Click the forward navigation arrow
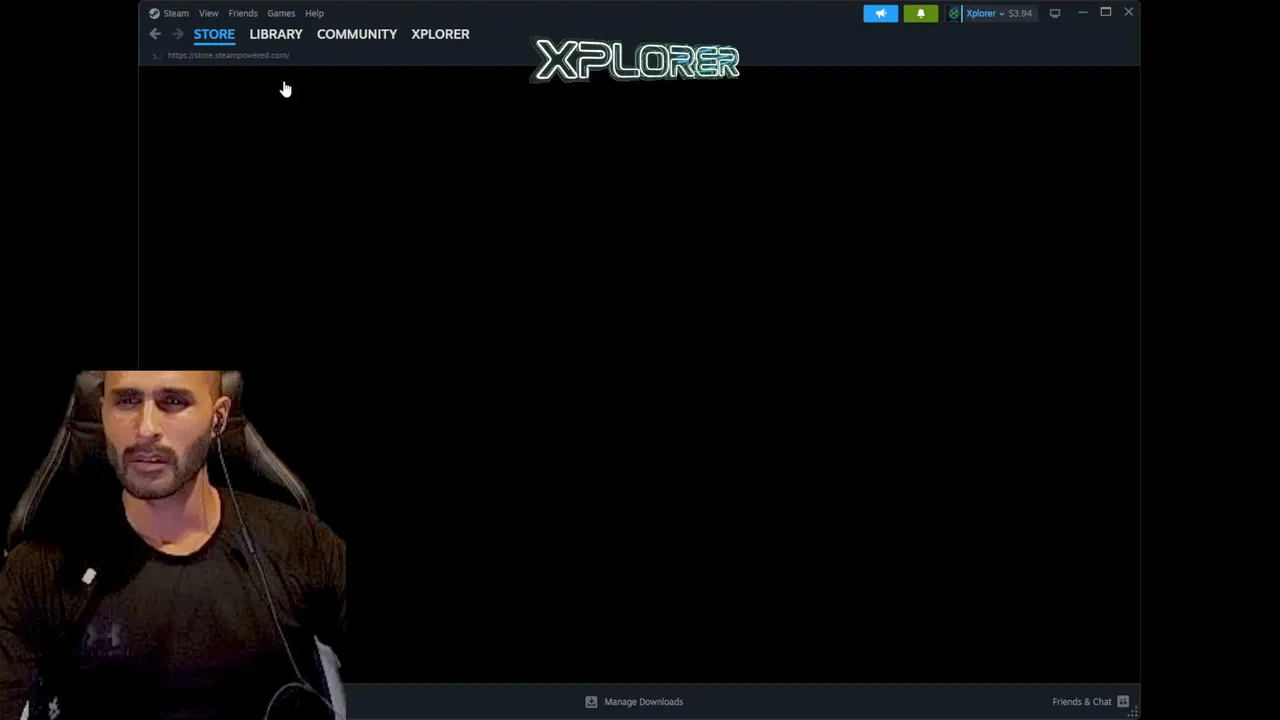 178,34
